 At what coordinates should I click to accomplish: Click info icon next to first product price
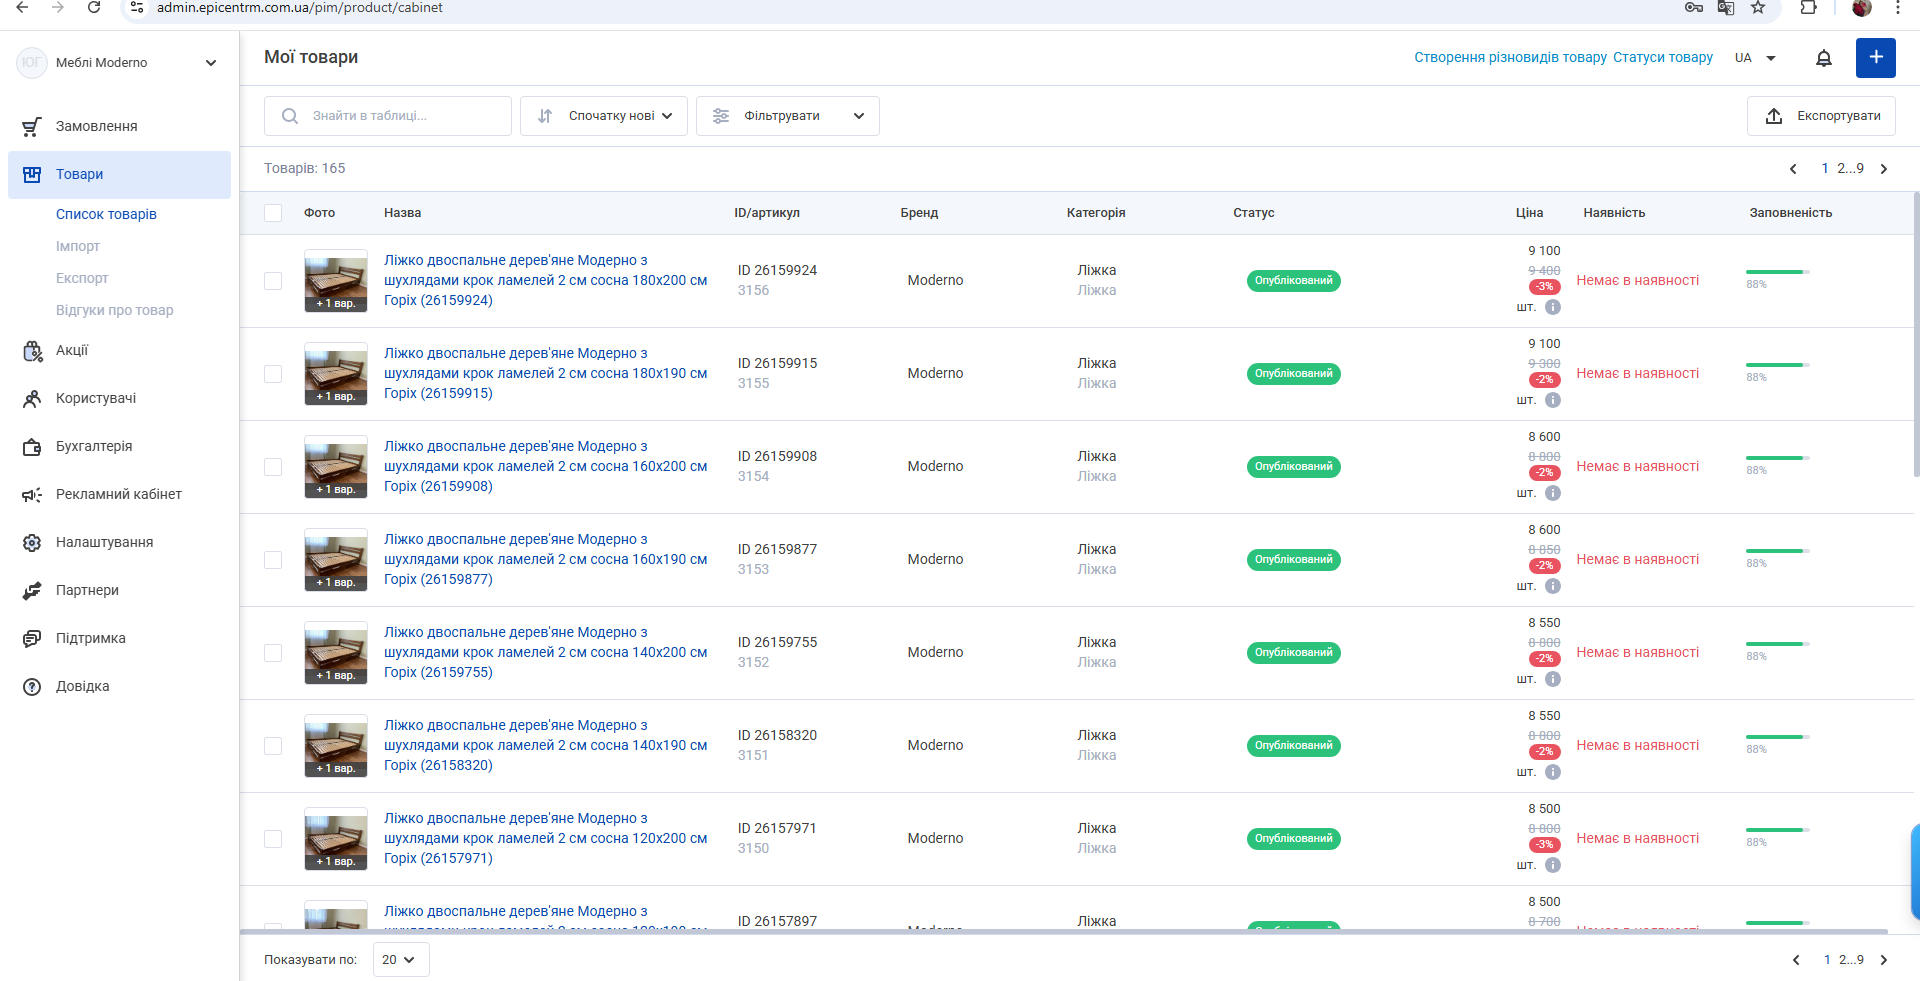click(x=1553, y=307)
